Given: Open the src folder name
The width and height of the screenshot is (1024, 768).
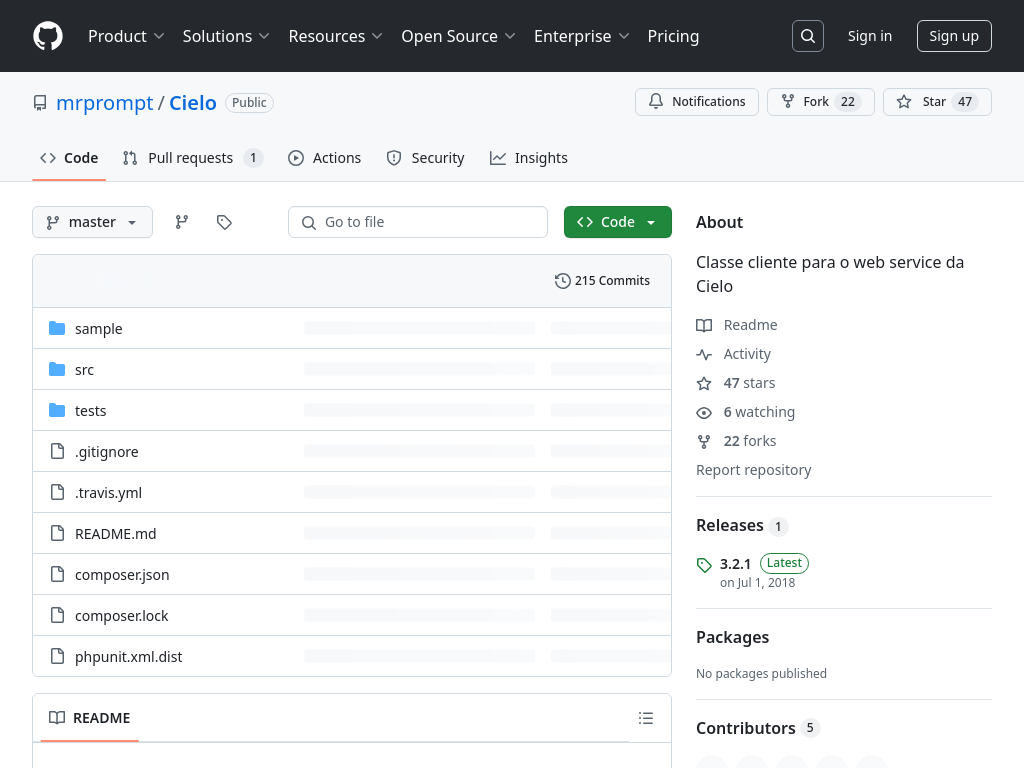Looking at the screenshot, I should [84, 370].
